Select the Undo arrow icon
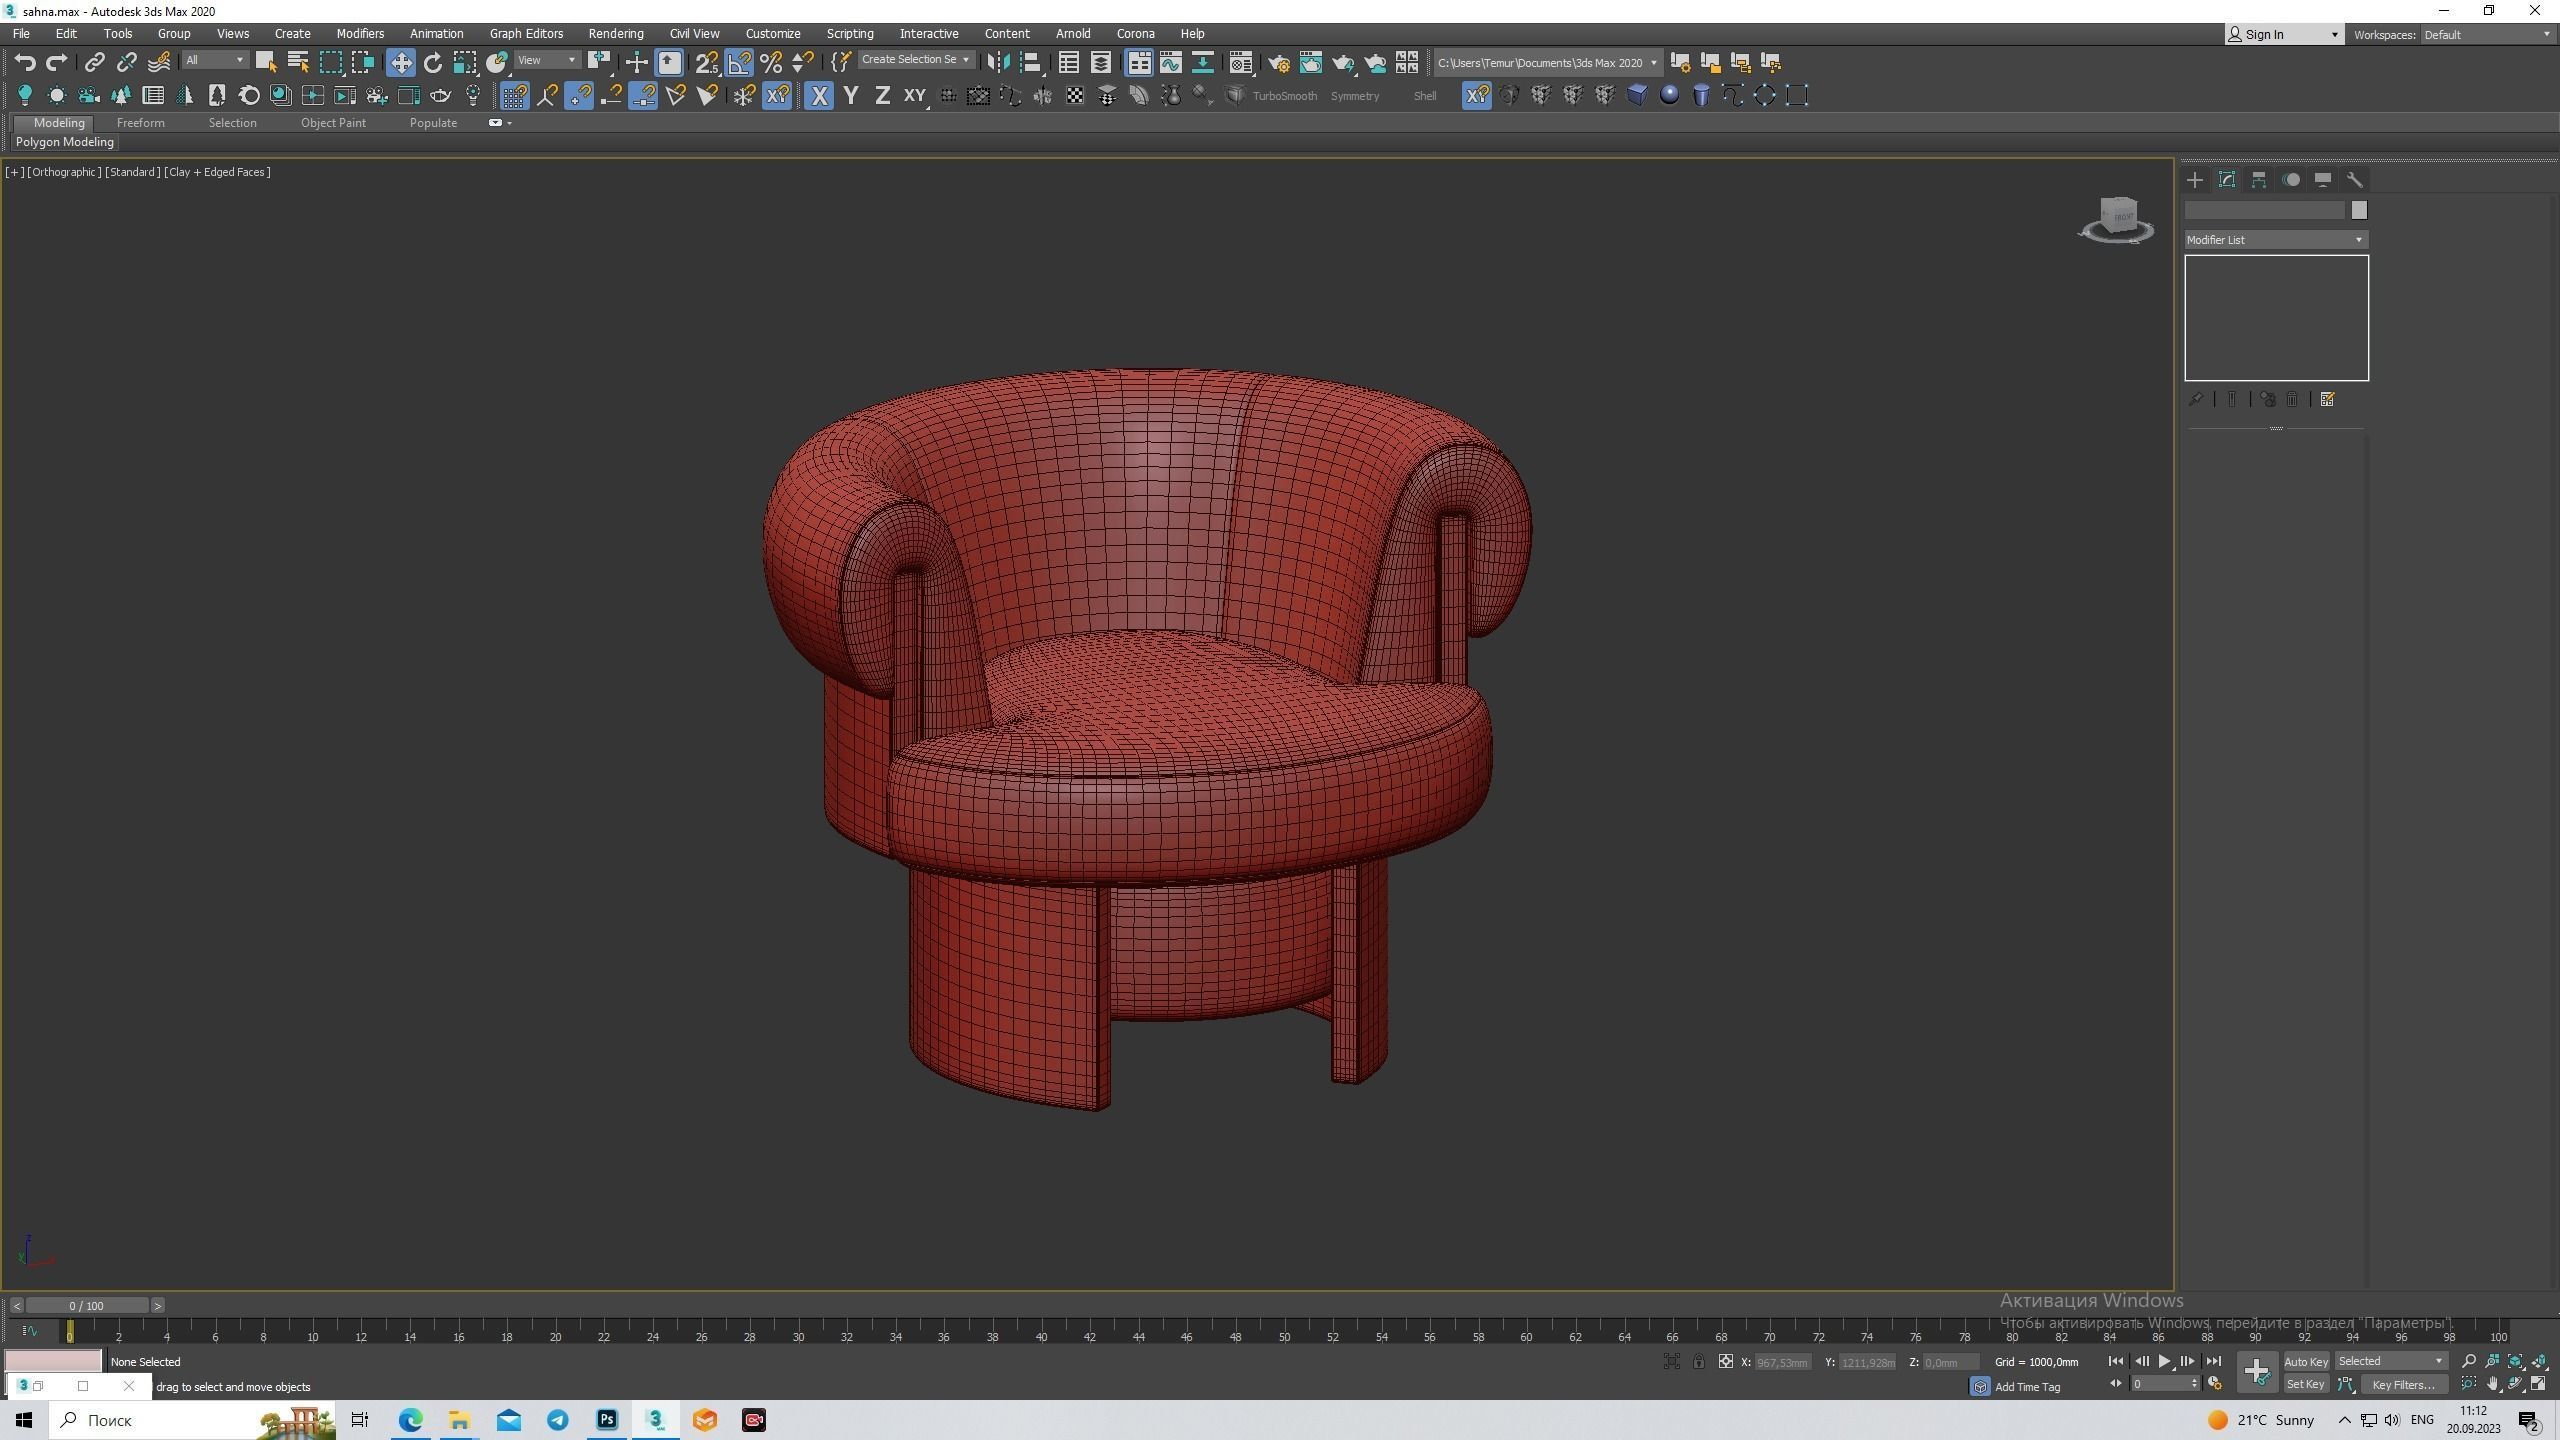This screenshot has height=1440, width=2560. coord(25,63)
